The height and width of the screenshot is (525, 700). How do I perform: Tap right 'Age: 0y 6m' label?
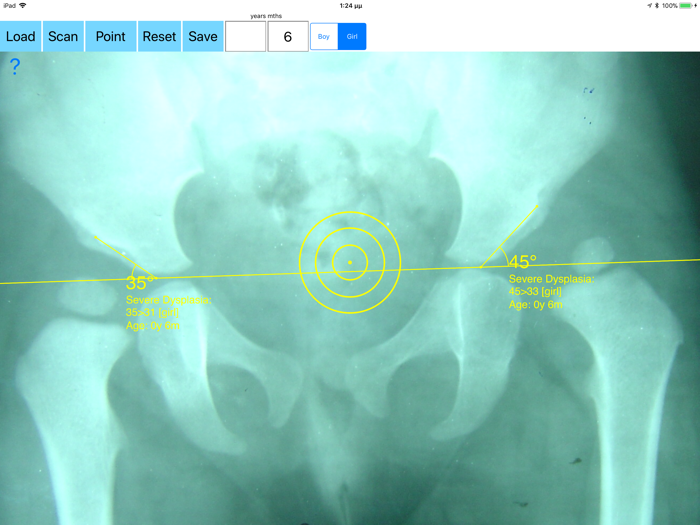536,304
